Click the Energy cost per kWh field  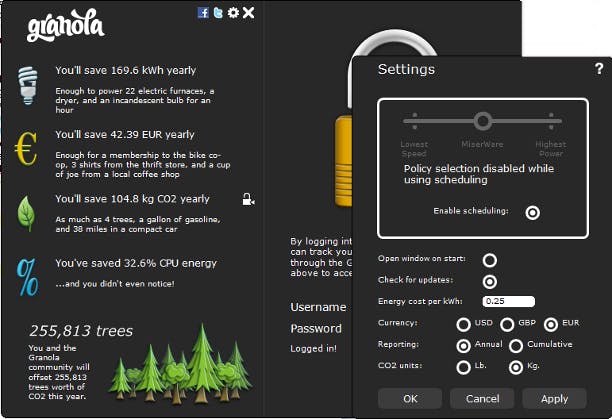[509, 301]
